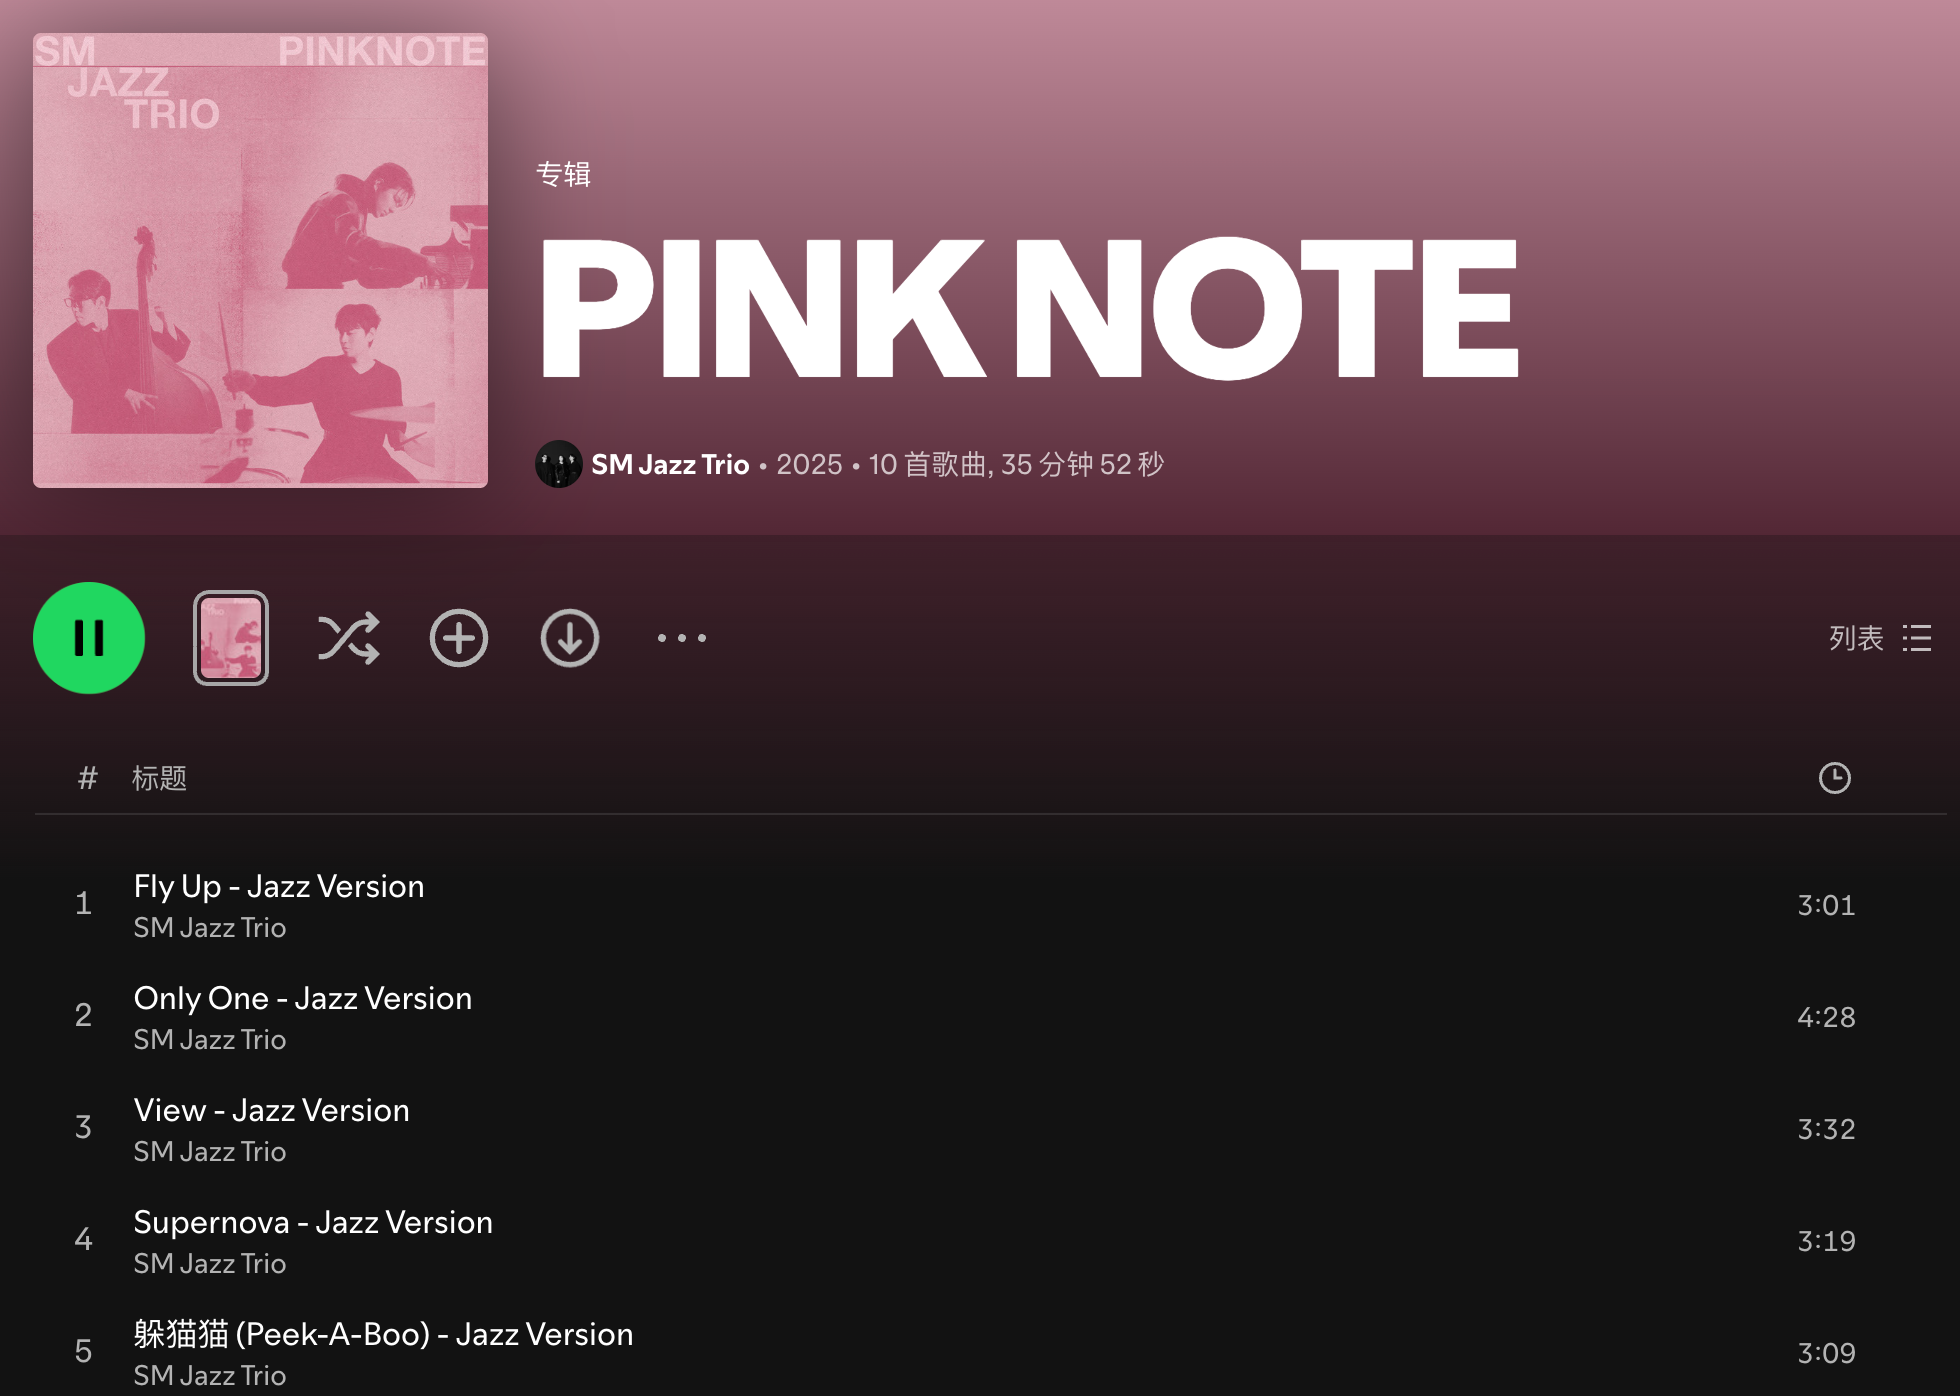Click the large PINK NOTE album cover

[x=260, y=260]
